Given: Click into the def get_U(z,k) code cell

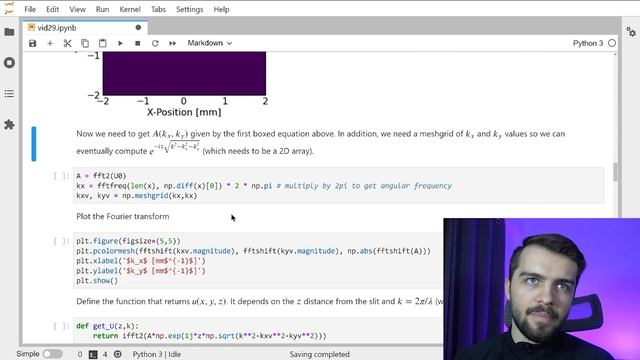Looking at the screenshot, I should [x=258, y=331].
